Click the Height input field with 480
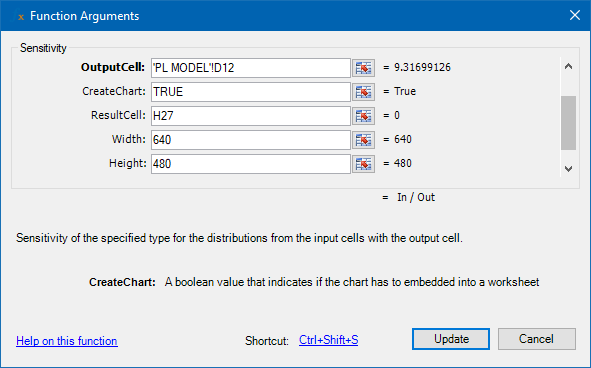This screenshot has height=368, width=591. pos(251,164)
